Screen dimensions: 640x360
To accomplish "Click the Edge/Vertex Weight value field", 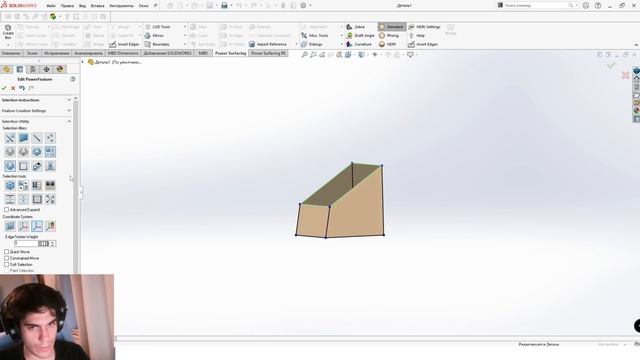I will coord(26,243).
